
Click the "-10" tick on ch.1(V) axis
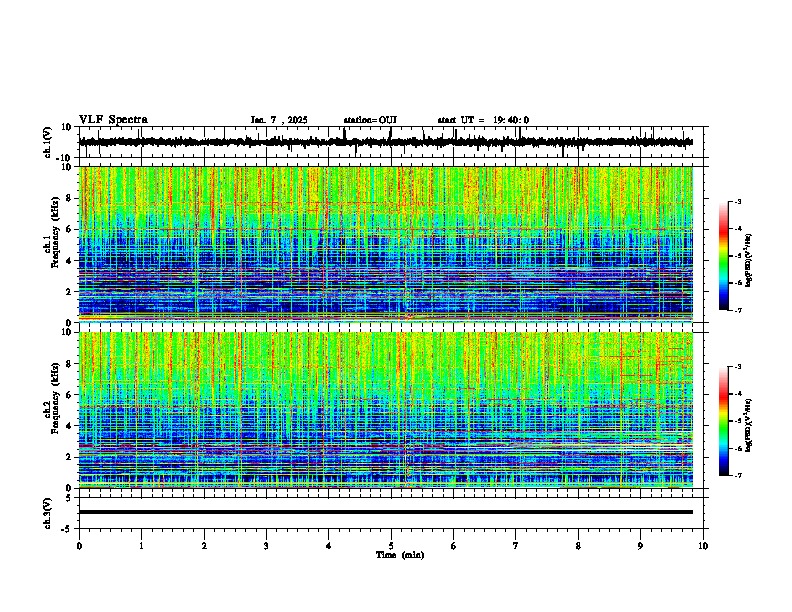coord(65,158)
